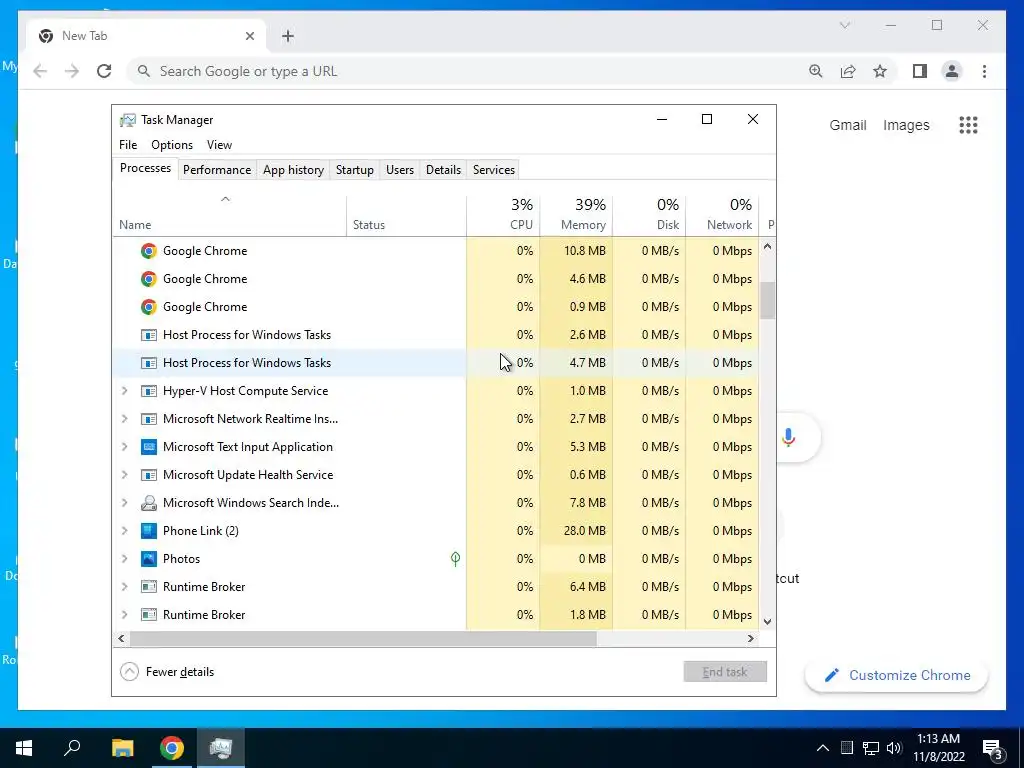This screenshot has width=1024, height=768.
Task: Expand the Microsoft Text Input Application row
Action: point(124,447)
